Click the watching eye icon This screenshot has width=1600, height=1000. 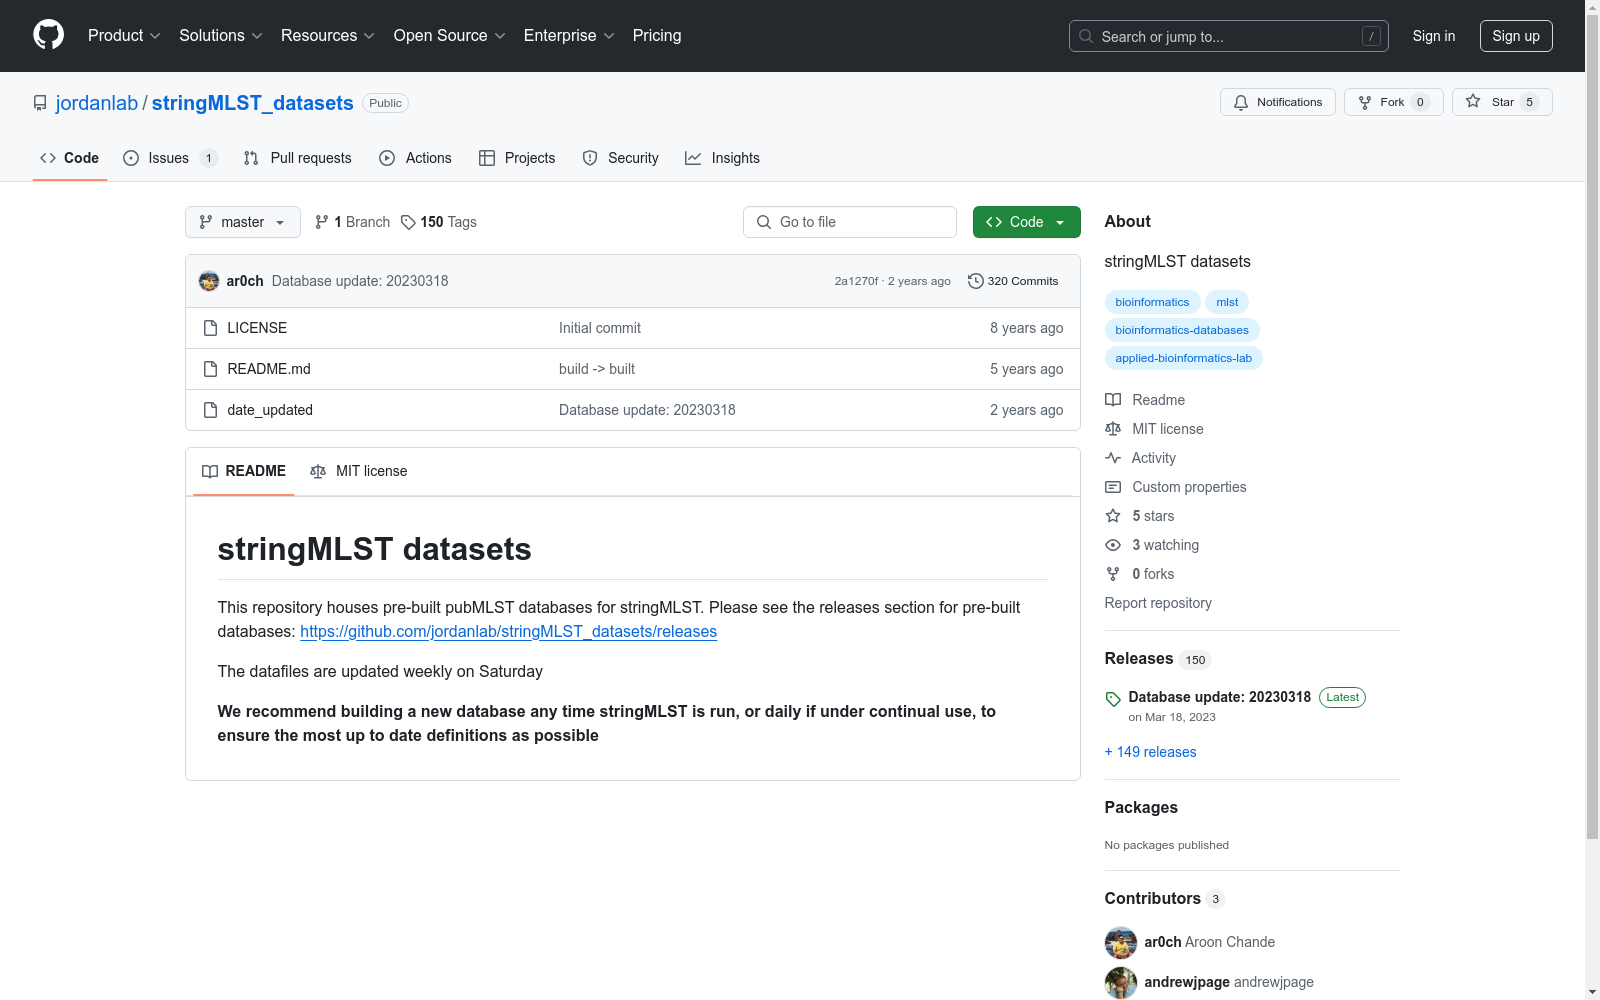[x=1113, y=545]
